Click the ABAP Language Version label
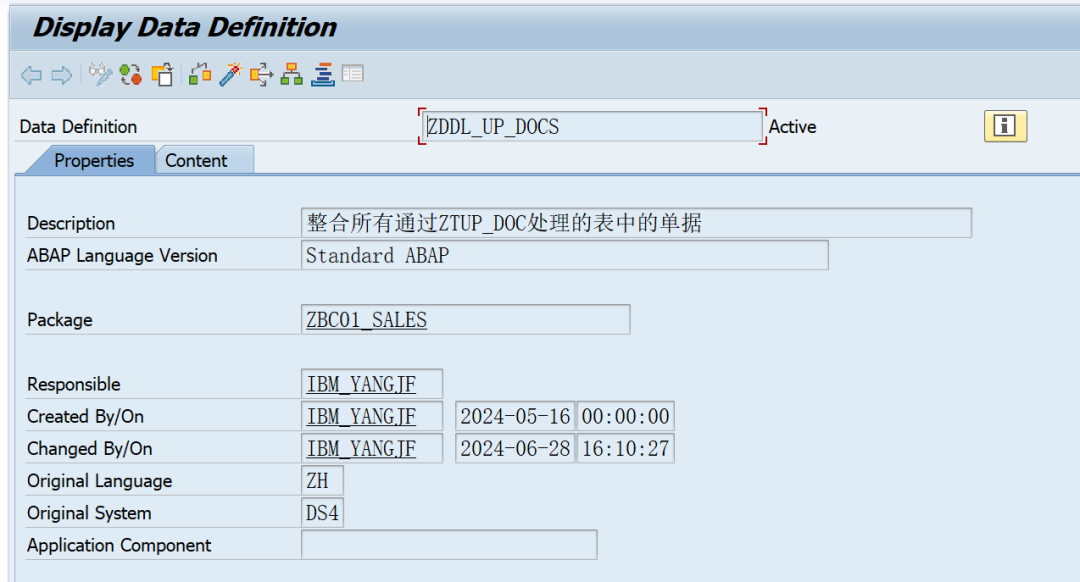The width and height of the screenshot is (1080, 582). click(x=122, y=256)
